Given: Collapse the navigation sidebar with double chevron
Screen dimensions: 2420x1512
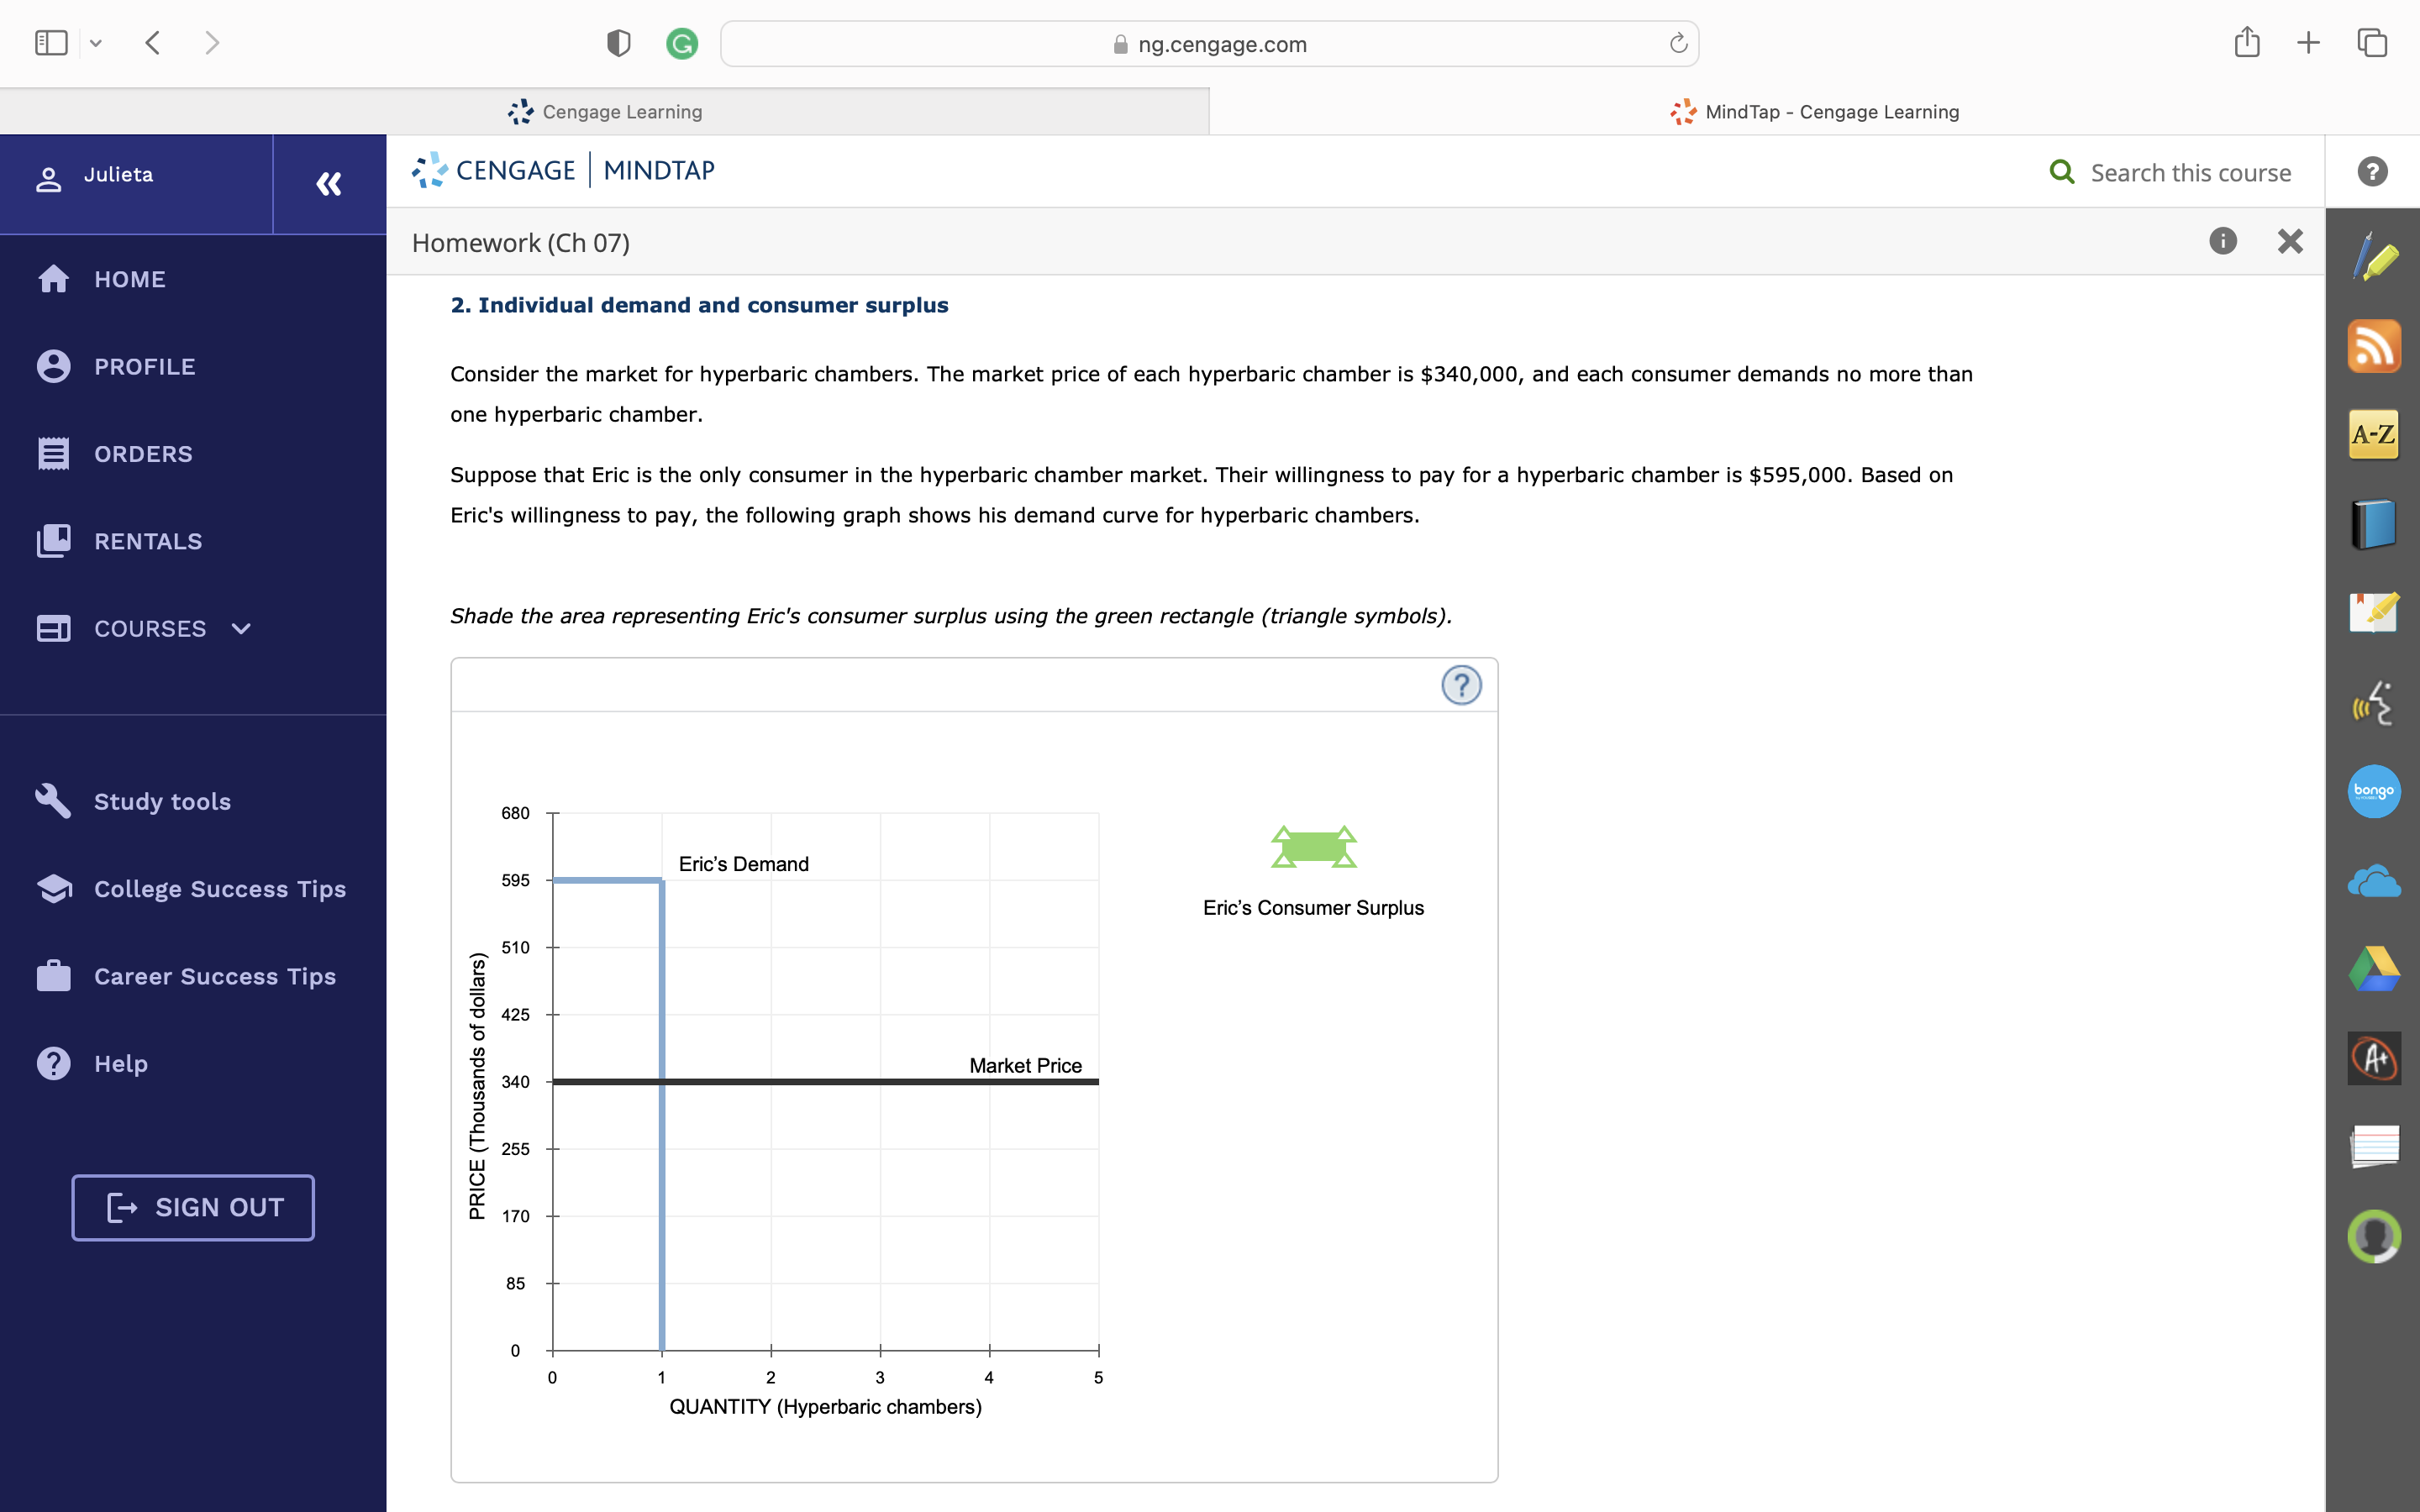Looking at the screenshot, I should point(329,184).
